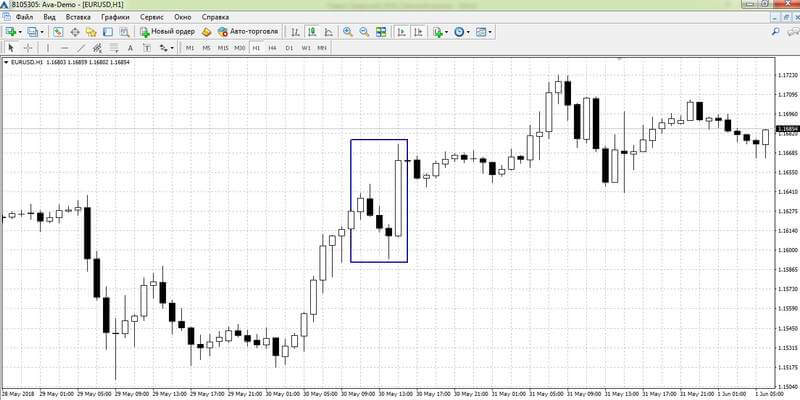
Task: Tile chart windows icon
Action: coord(381,32)
